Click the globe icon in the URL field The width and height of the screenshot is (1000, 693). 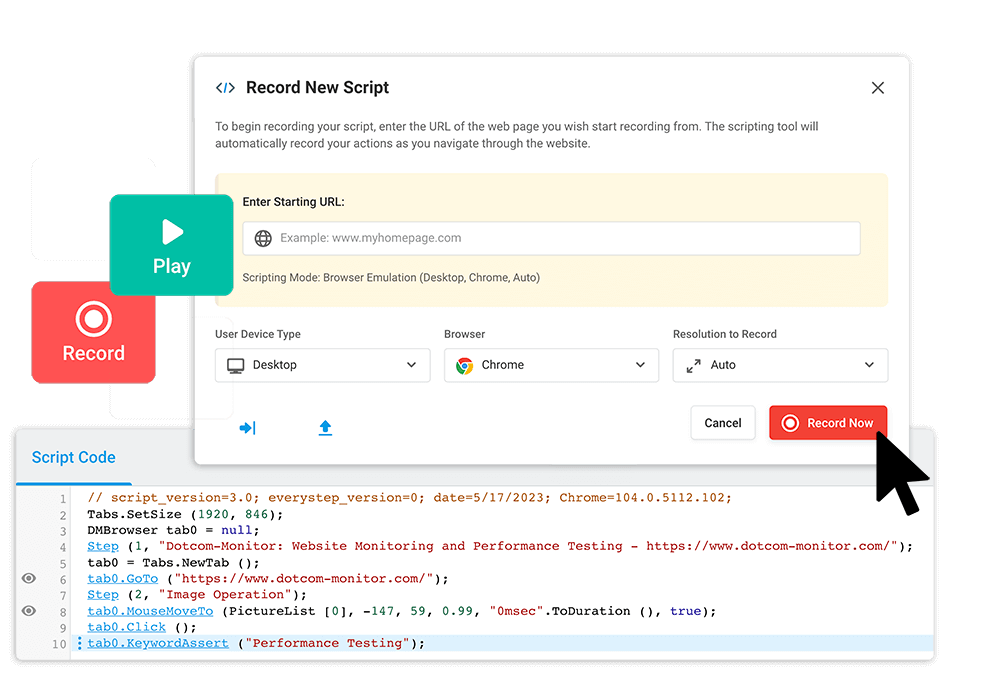(x=262, y=238)
